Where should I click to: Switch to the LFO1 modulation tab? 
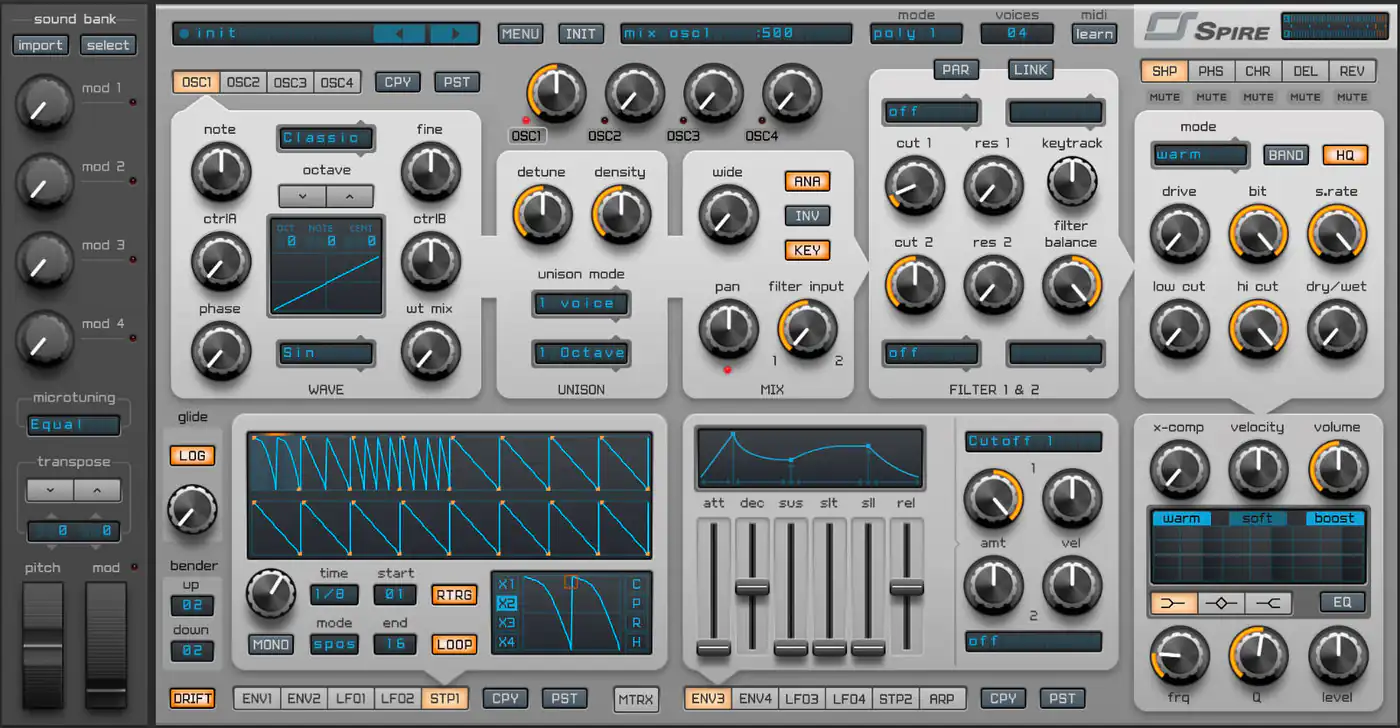tap(351, 698)
